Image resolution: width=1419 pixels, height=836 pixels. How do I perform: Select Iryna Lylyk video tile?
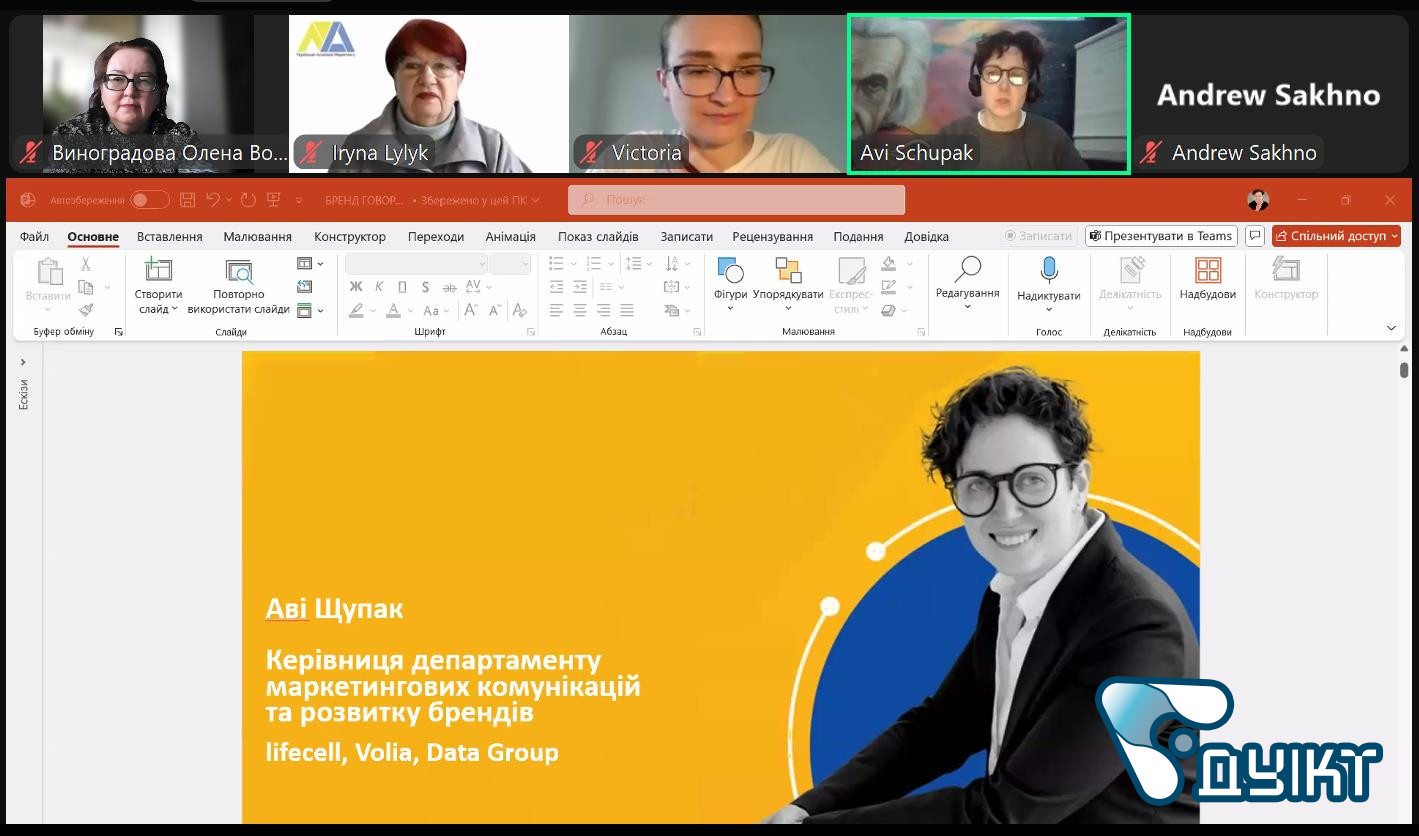coord(429,94)
